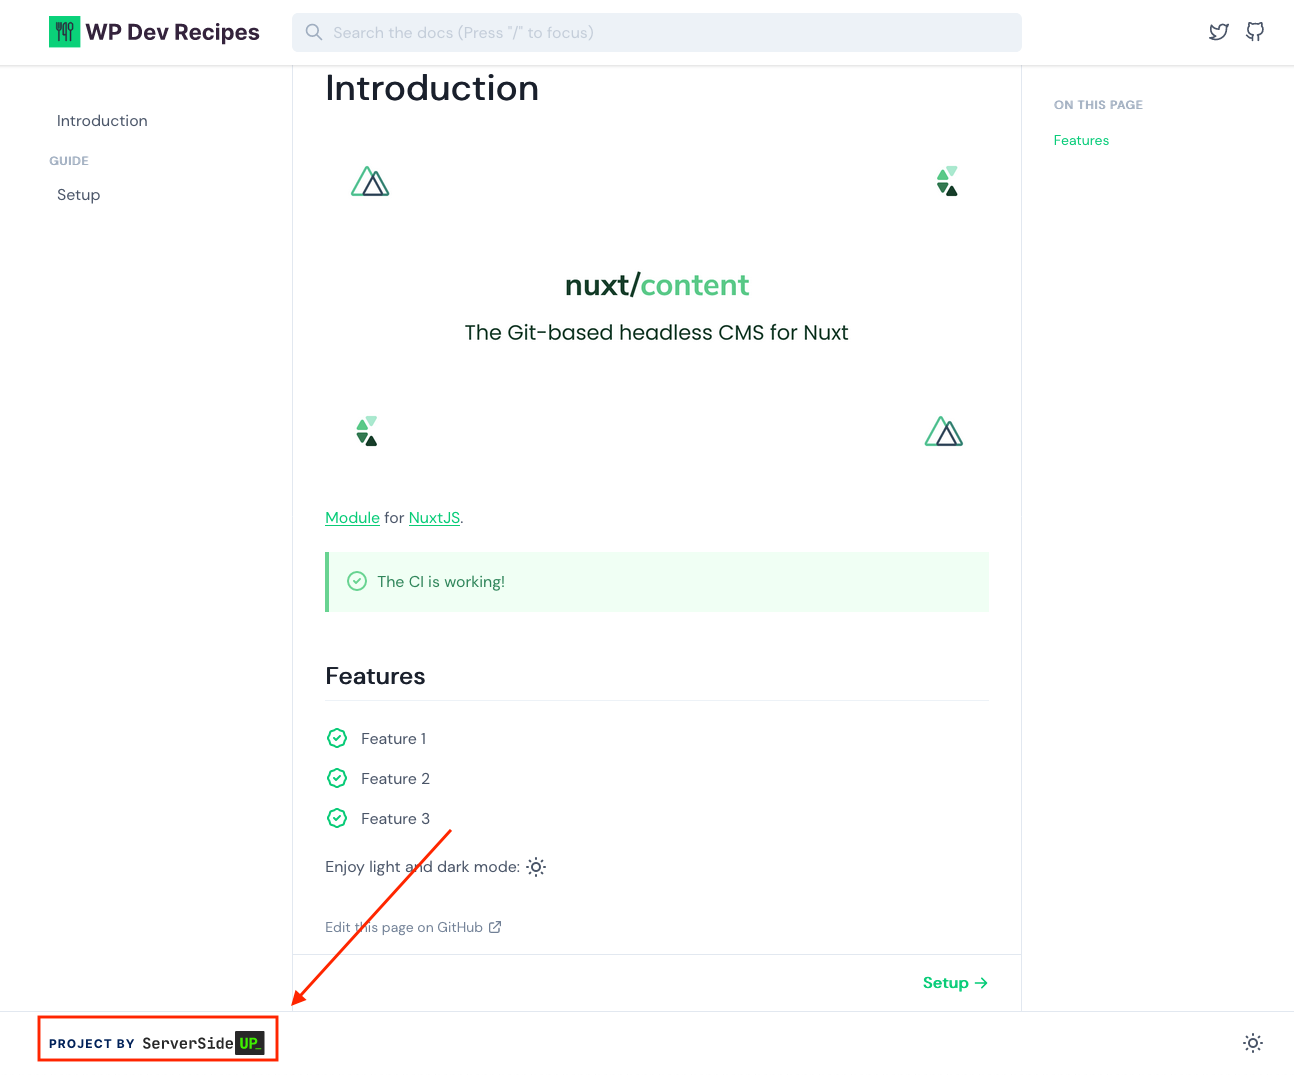
Task: Click the WP Dev Recipes fork-and-knife logo icon
Action: tap(64, 31)
